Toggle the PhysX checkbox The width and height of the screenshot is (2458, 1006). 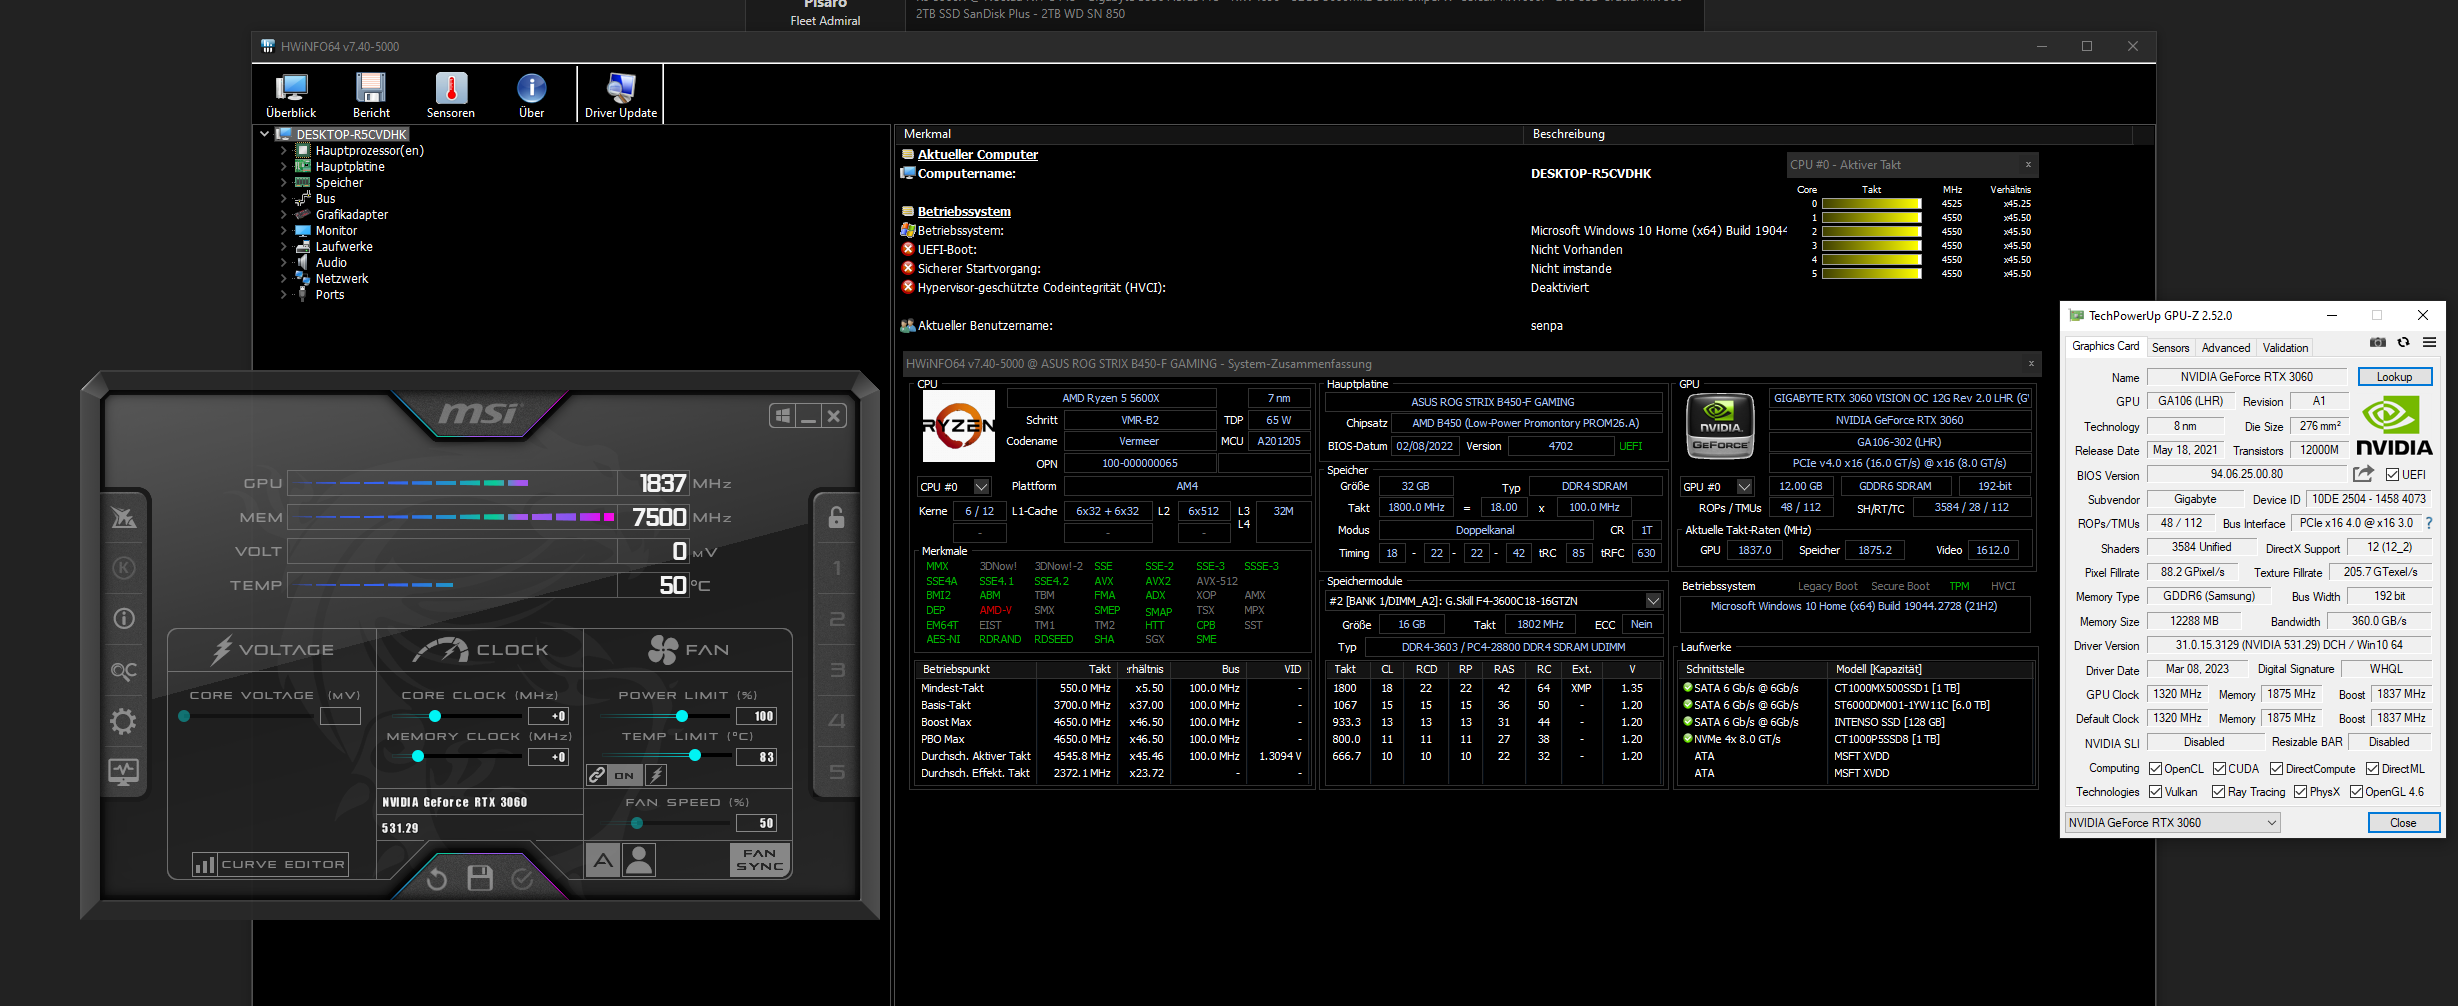[x=2301, y=792]
